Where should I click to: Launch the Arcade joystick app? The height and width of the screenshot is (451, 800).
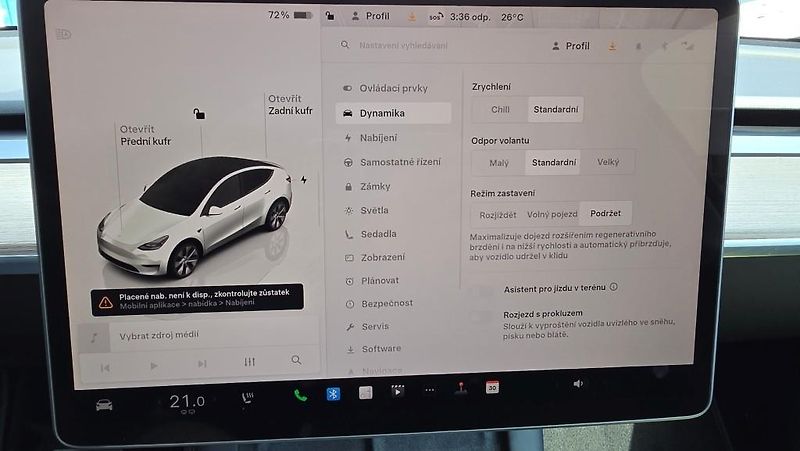click(461, 388)
